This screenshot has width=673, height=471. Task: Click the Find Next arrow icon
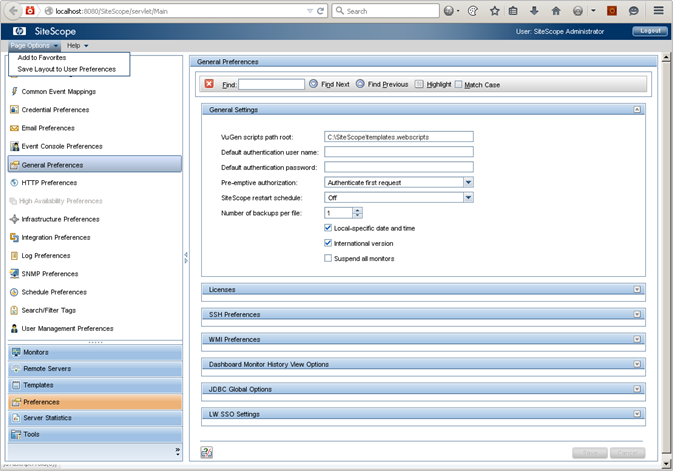pos(313,84)
